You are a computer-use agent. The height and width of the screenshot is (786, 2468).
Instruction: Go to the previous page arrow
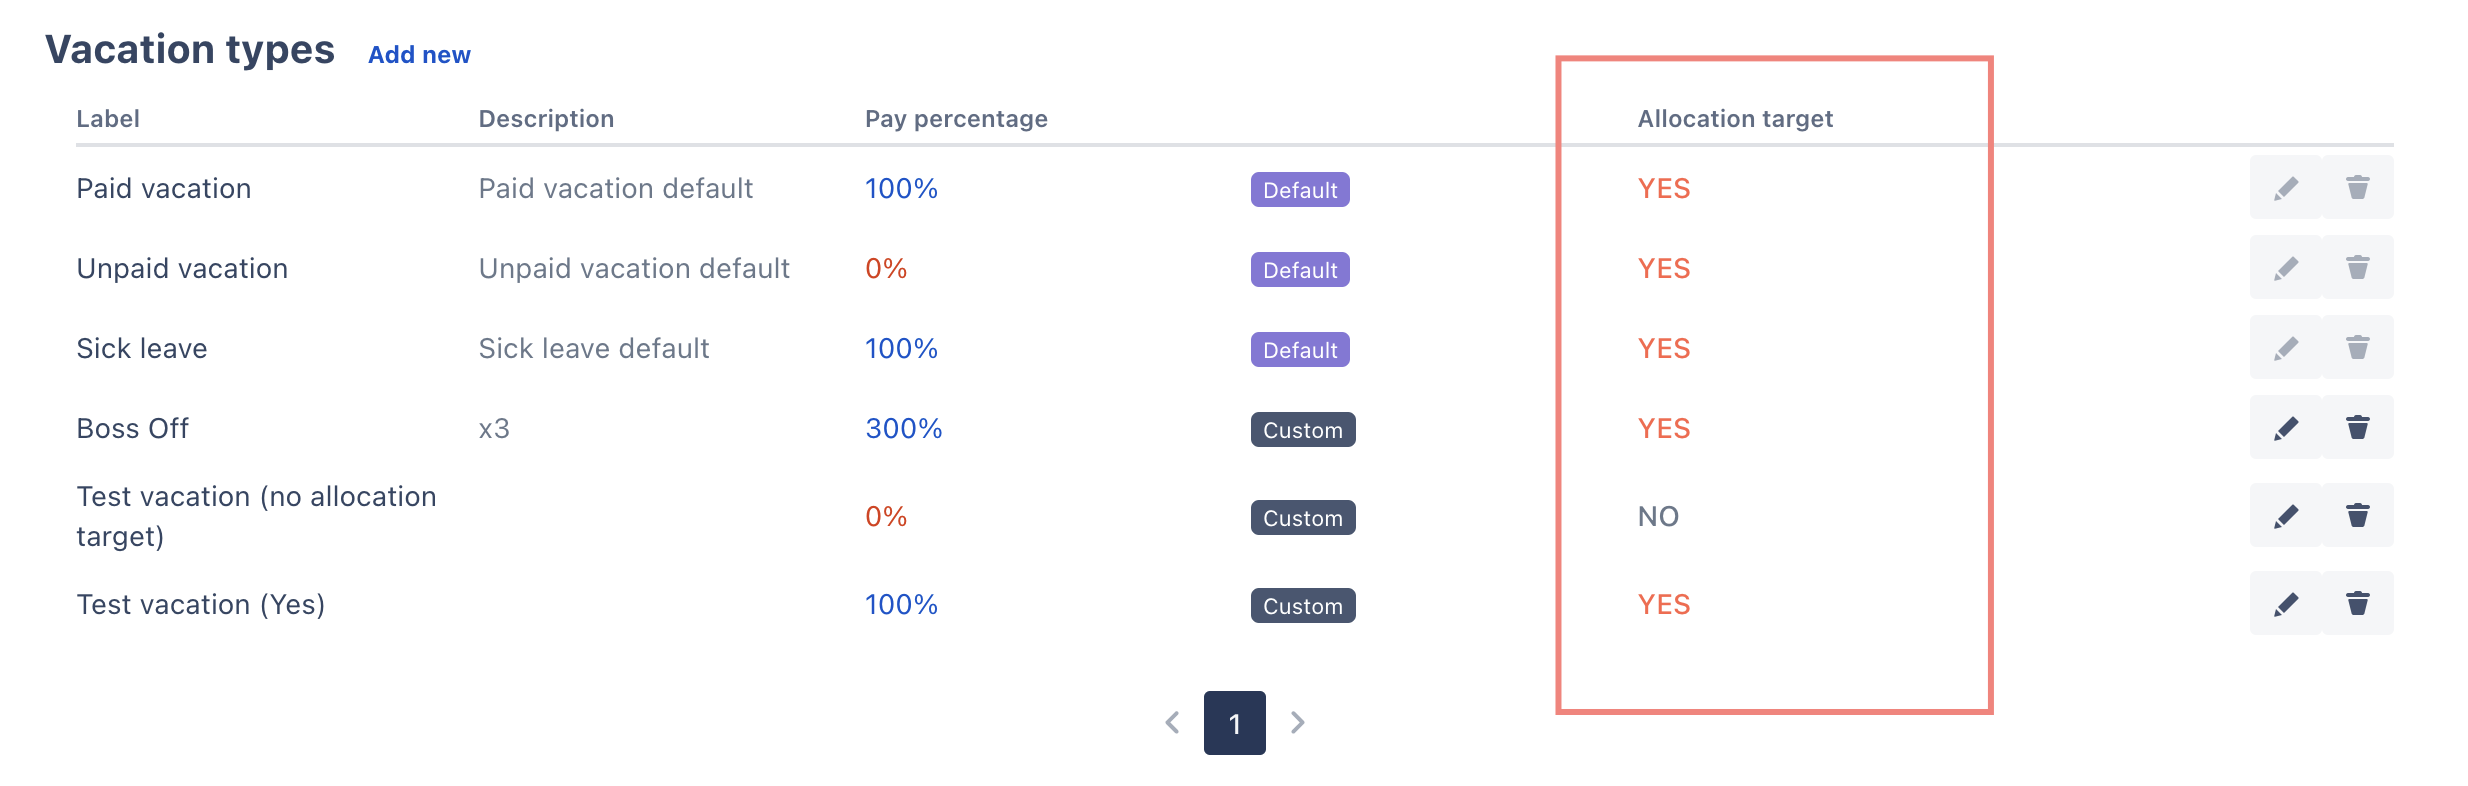(1172, 722)
